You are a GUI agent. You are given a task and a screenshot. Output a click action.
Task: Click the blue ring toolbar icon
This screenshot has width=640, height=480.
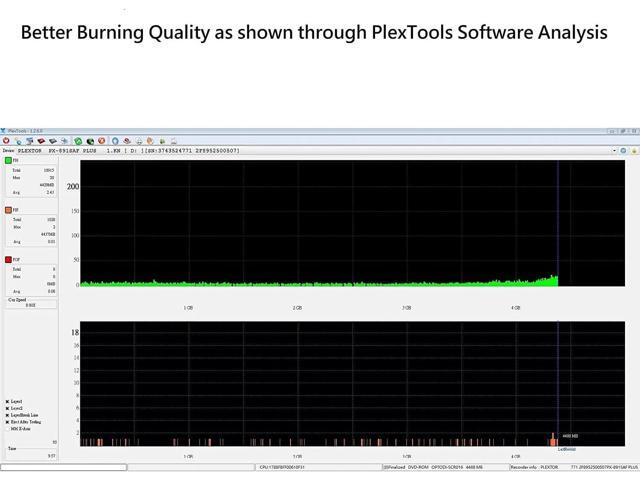point(115,141)
